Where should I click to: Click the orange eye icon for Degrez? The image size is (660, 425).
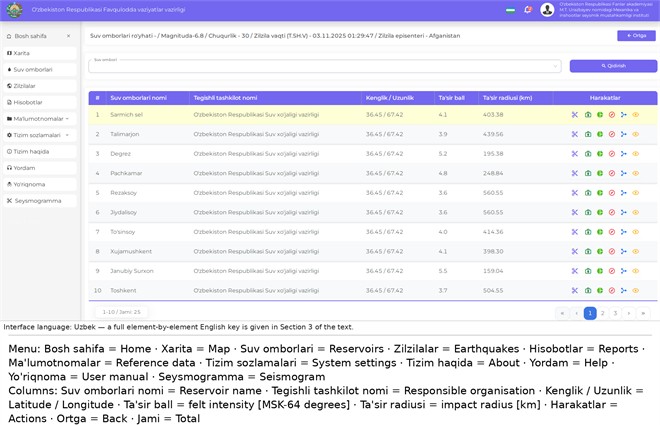[636, 154]
